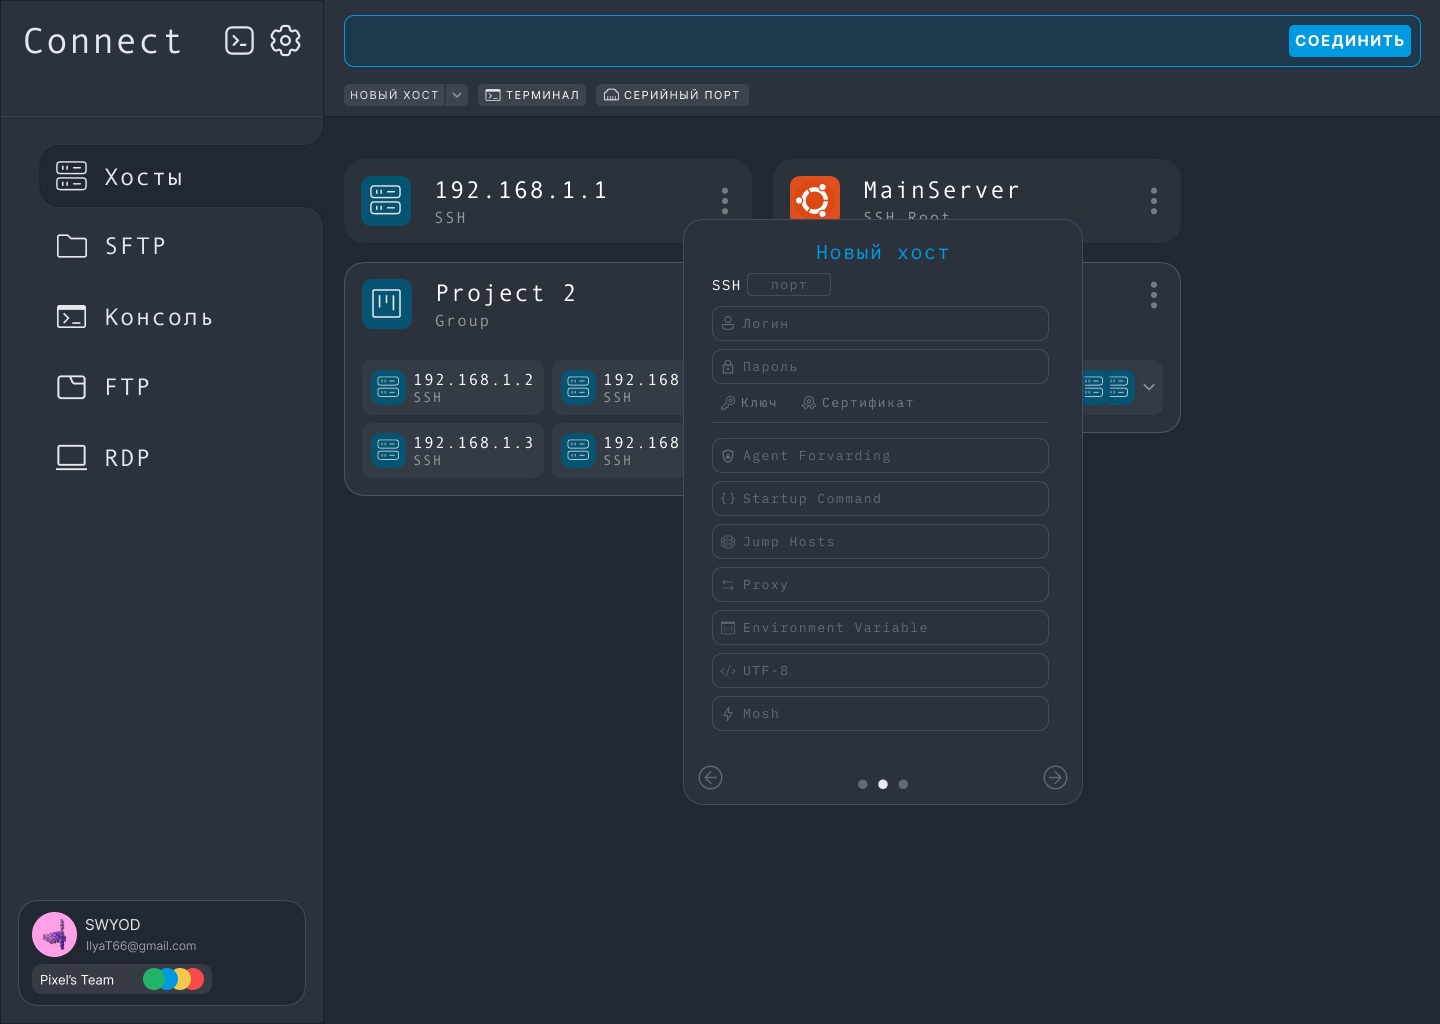This screenshot has width=1440, height=1024.
Task: Select the Хосты section in the sidebar
Action: [144, 176]
